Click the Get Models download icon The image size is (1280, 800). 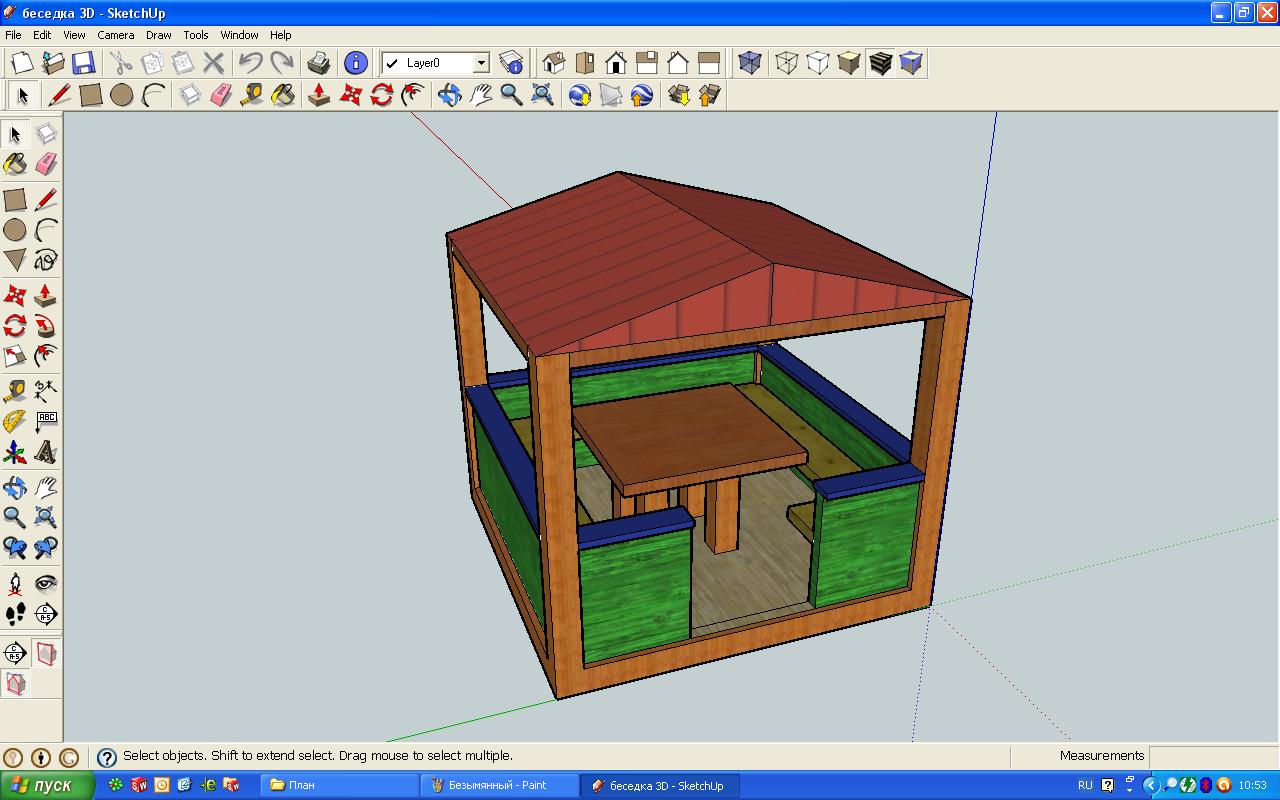click(x=679, y=95)
